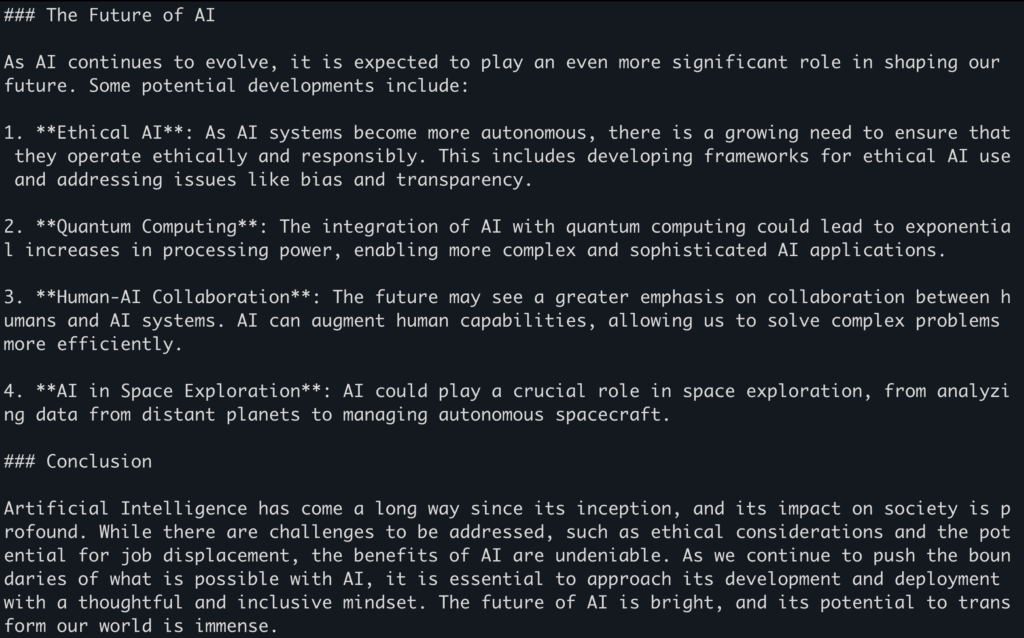Image resolution: width=1024 pixels, height=638 pixels.
Task: Click the word "immense" at the end
Action: [x=232, y=626]
